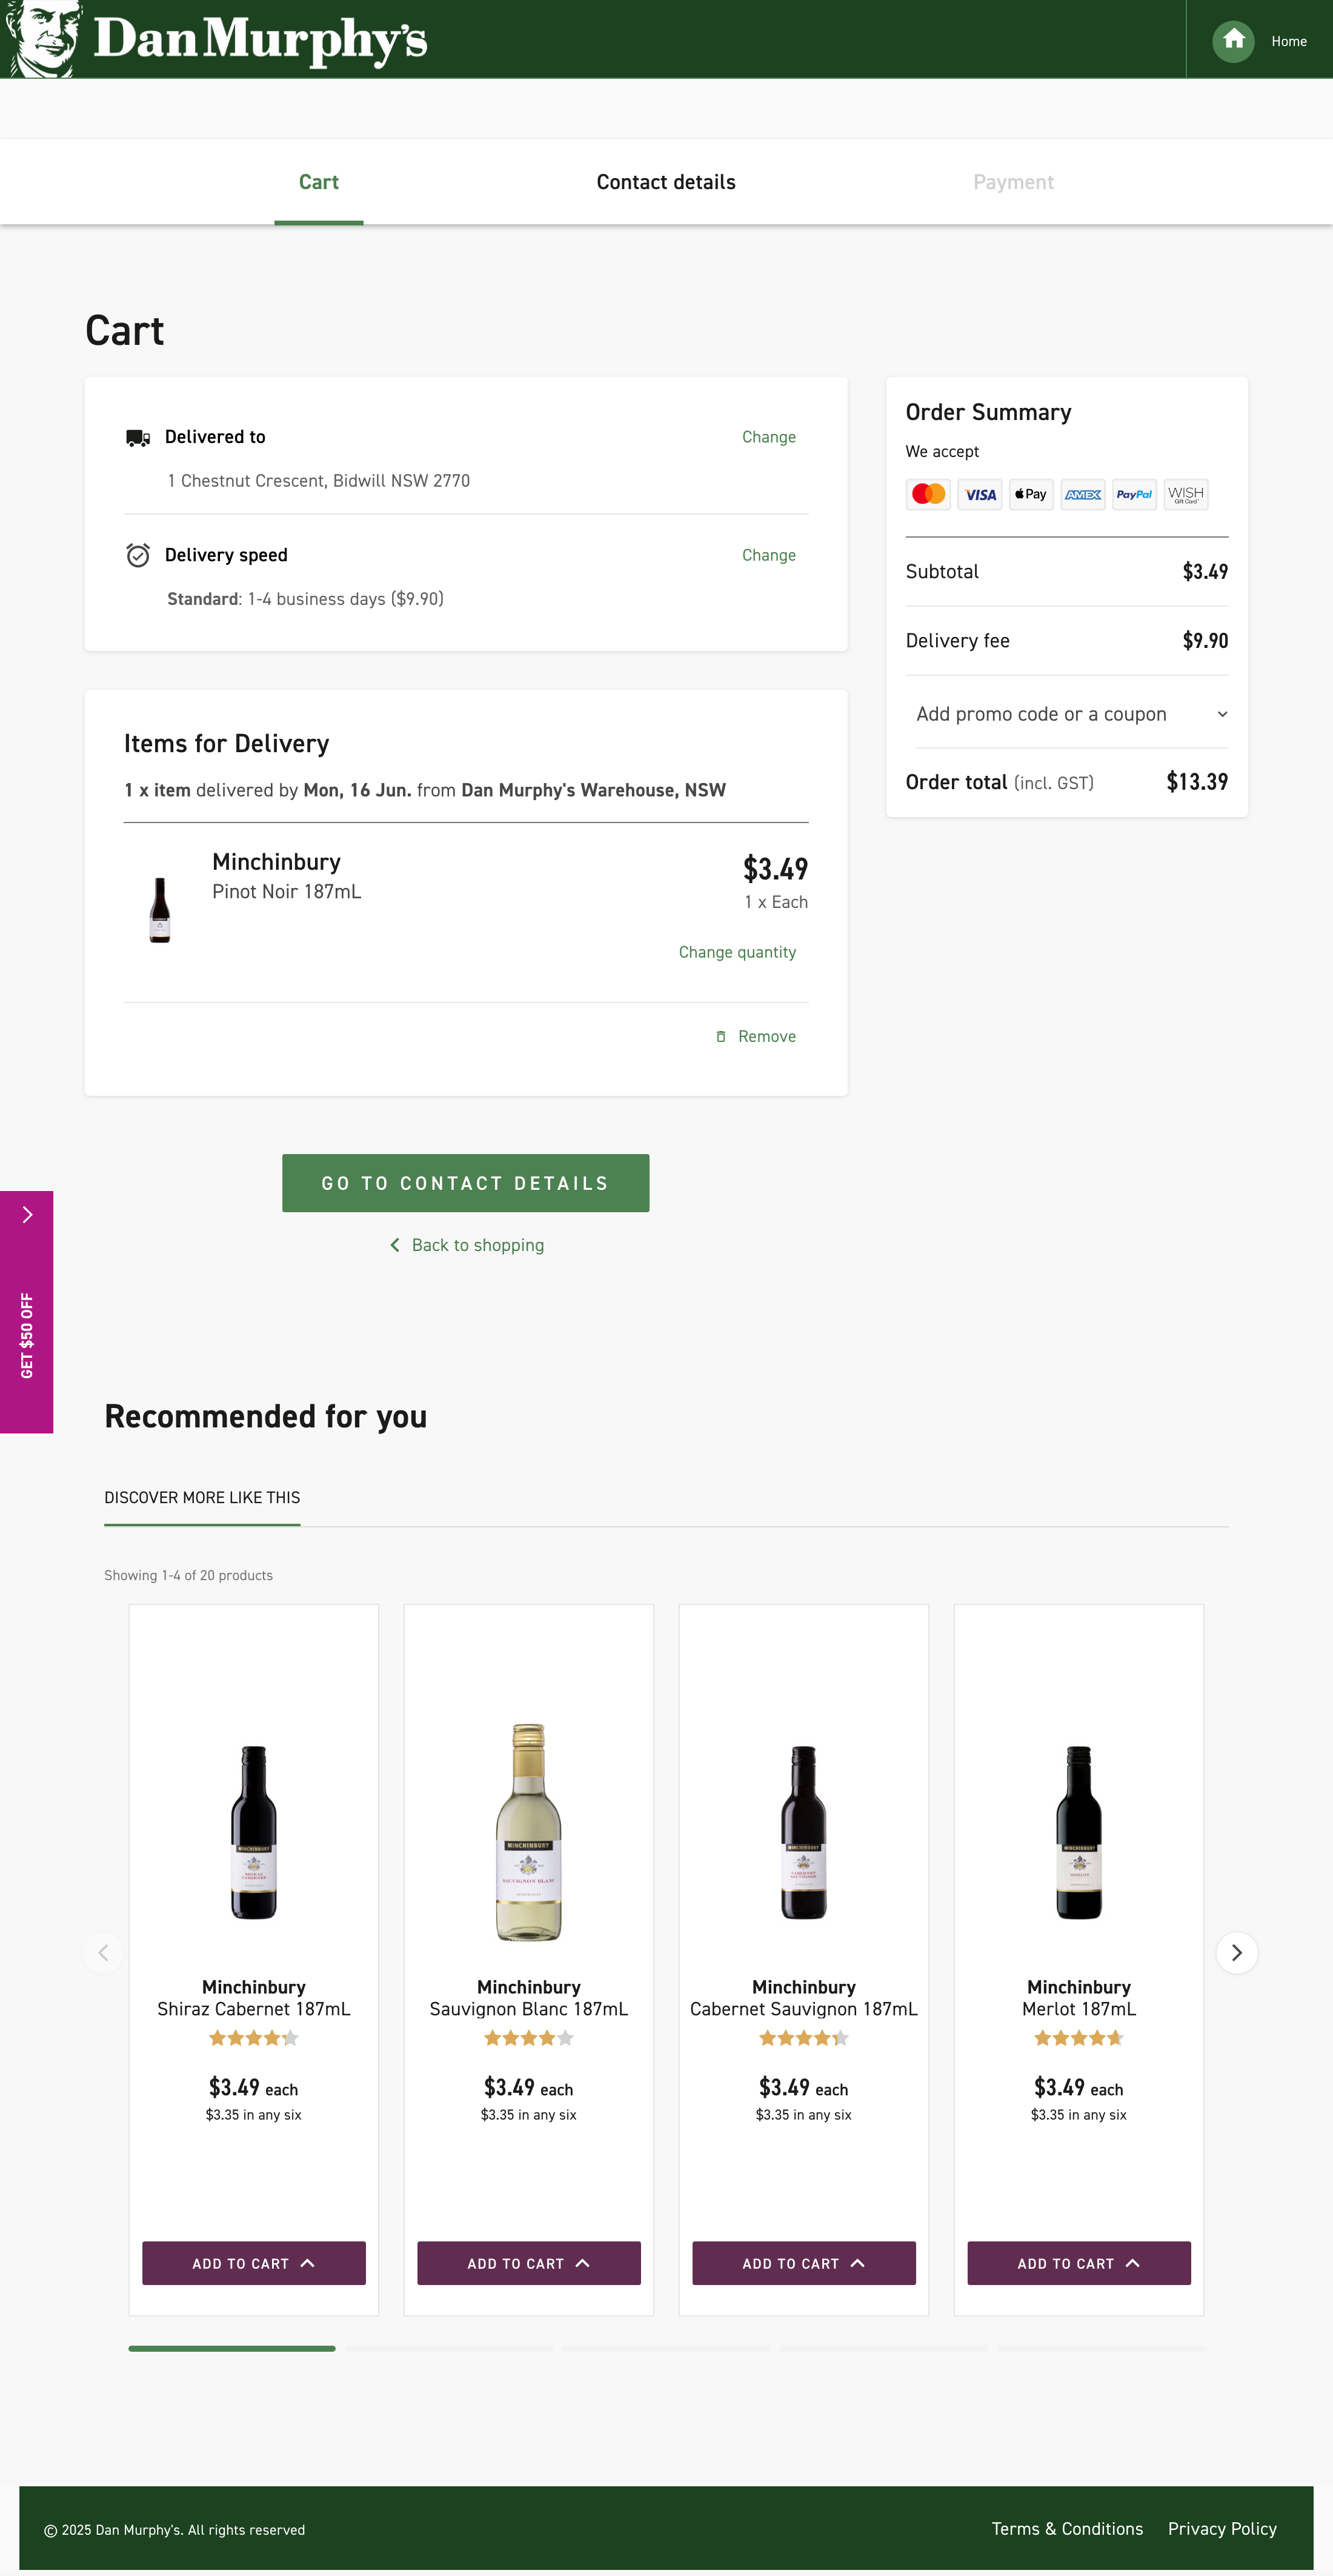Click the delivery truck icon beside Delivered to
The height and width of the screenshot is (2576, 1333).
click(x=138, y=437)
